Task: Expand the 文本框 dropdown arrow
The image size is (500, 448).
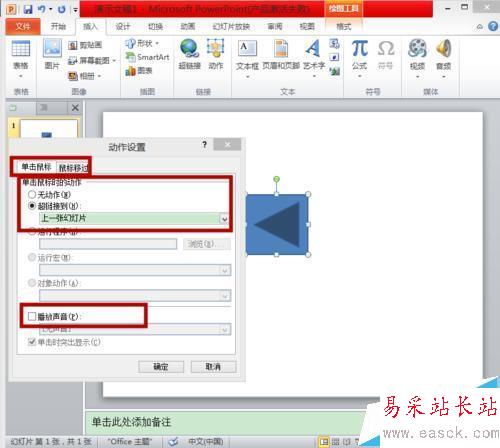Action: click(x=247, y=77)
